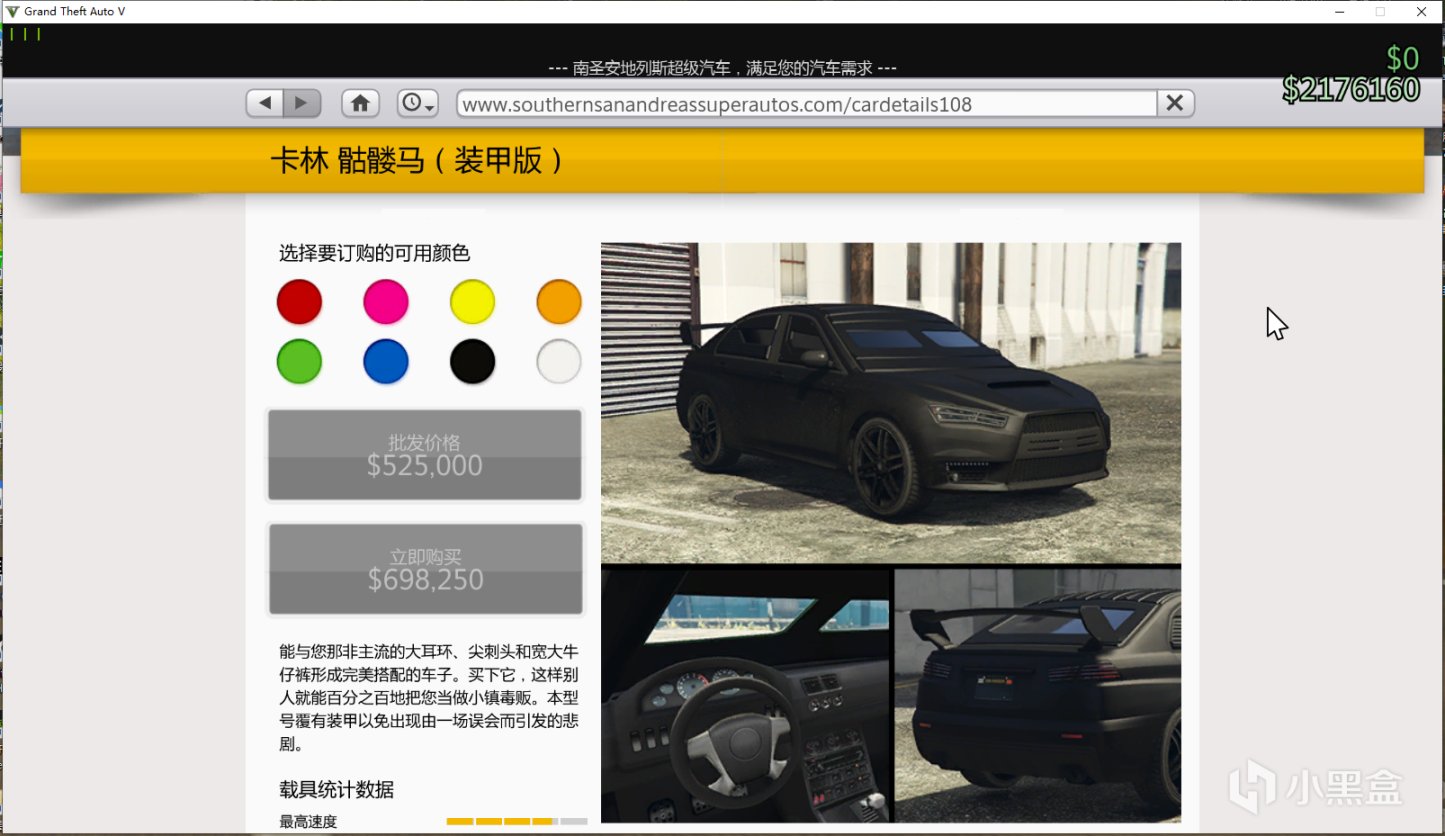Go forward in the in-game browser
This screenshot has width=1445, height=836.
[x=302, y=103]
